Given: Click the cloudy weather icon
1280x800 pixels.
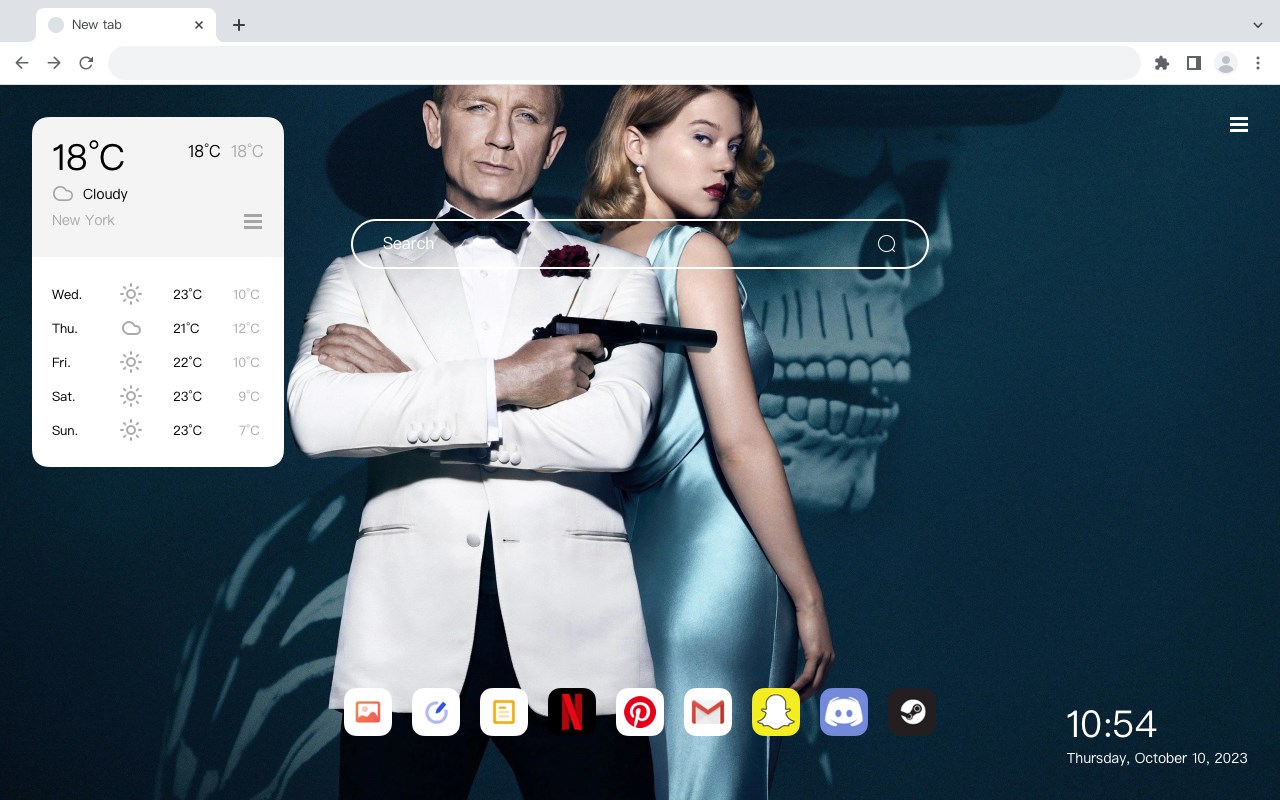Looking at the screenshot, I should [63, 194].
